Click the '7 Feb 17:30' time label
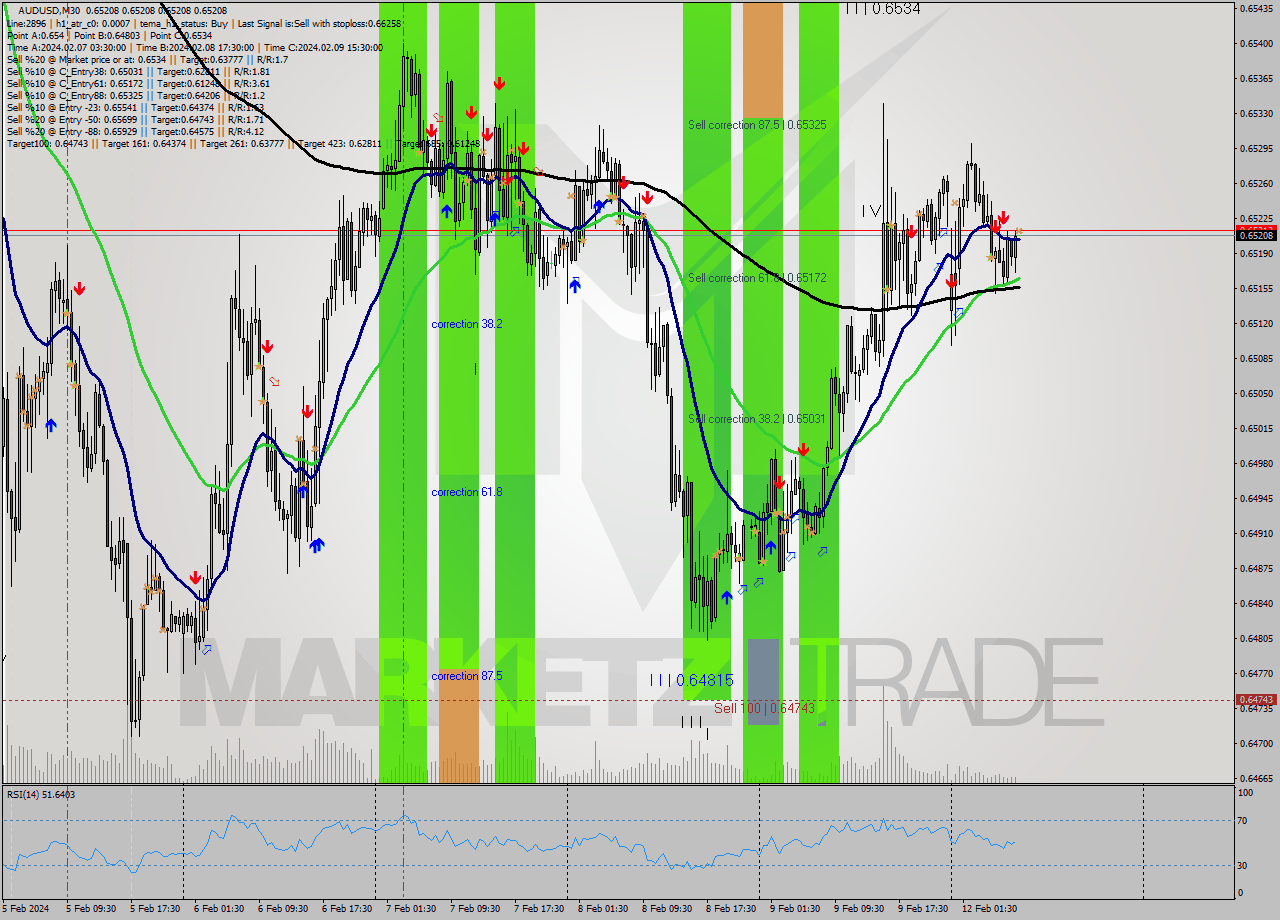The image size is (1280, 920). coord(540,909)
